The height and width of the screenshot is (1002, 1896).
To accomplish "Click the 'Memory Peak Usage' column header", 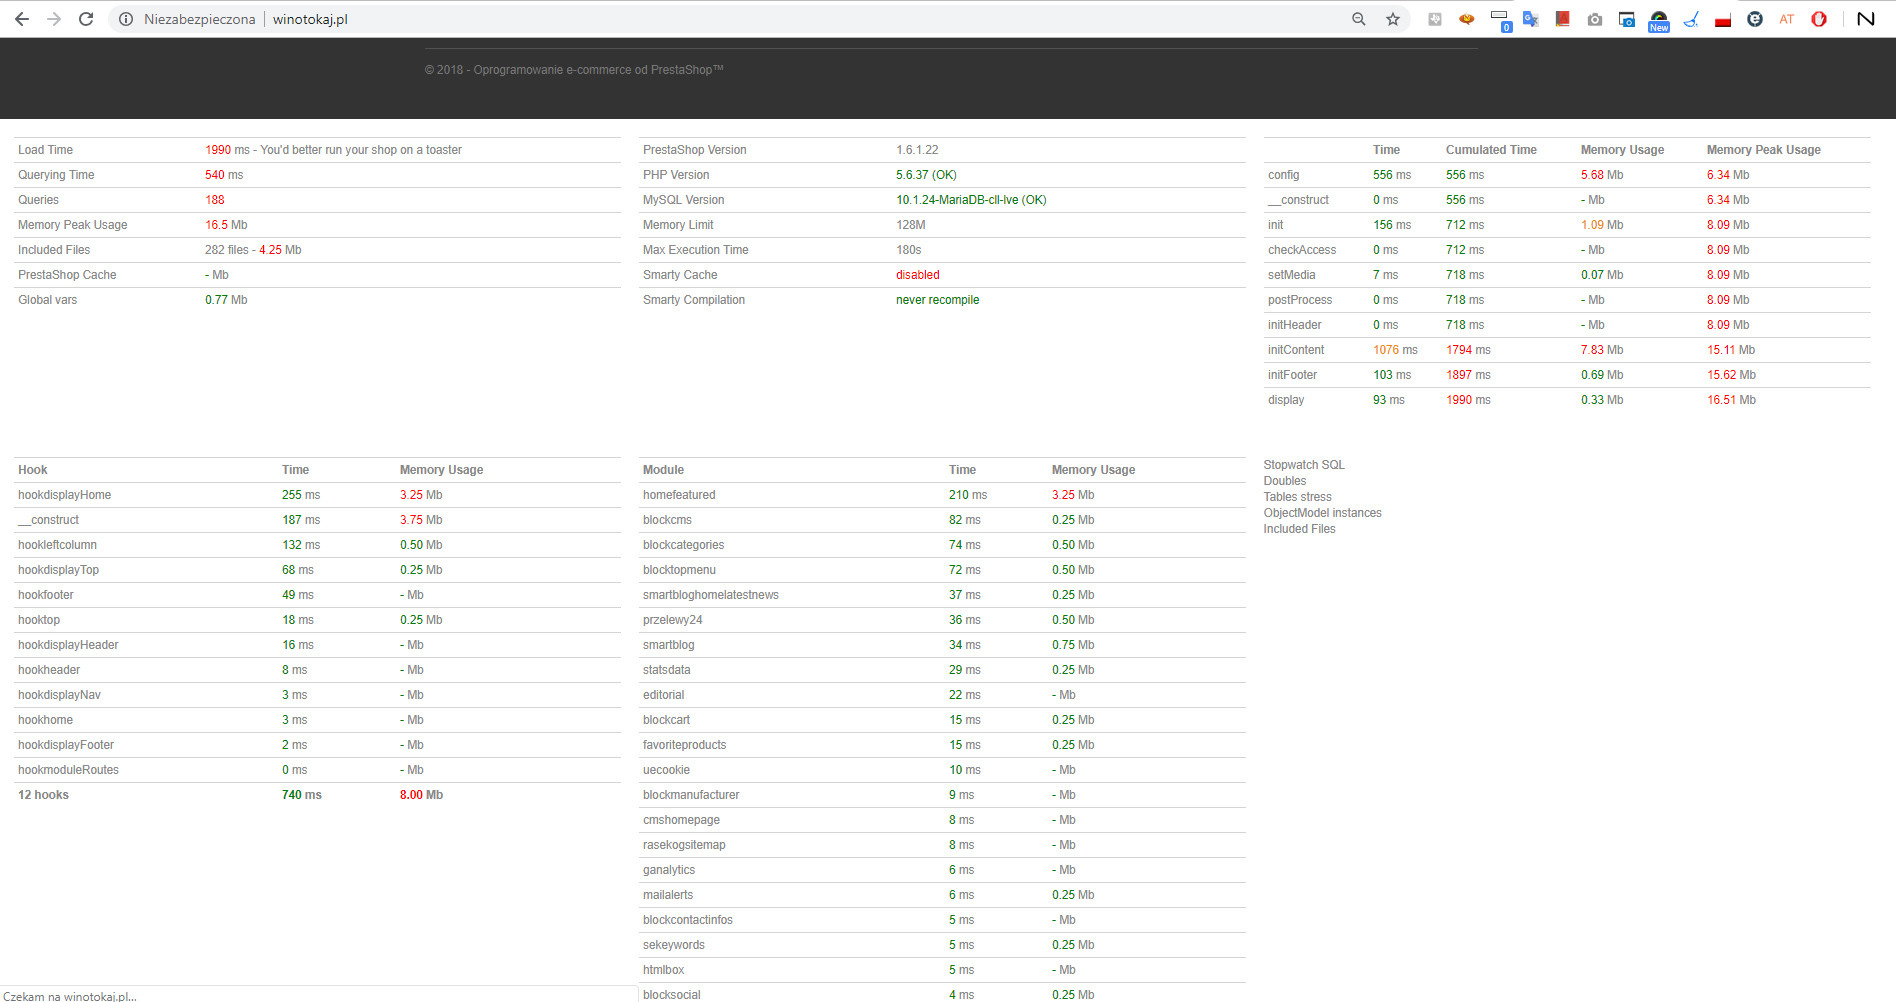I will coord(1764,150).
